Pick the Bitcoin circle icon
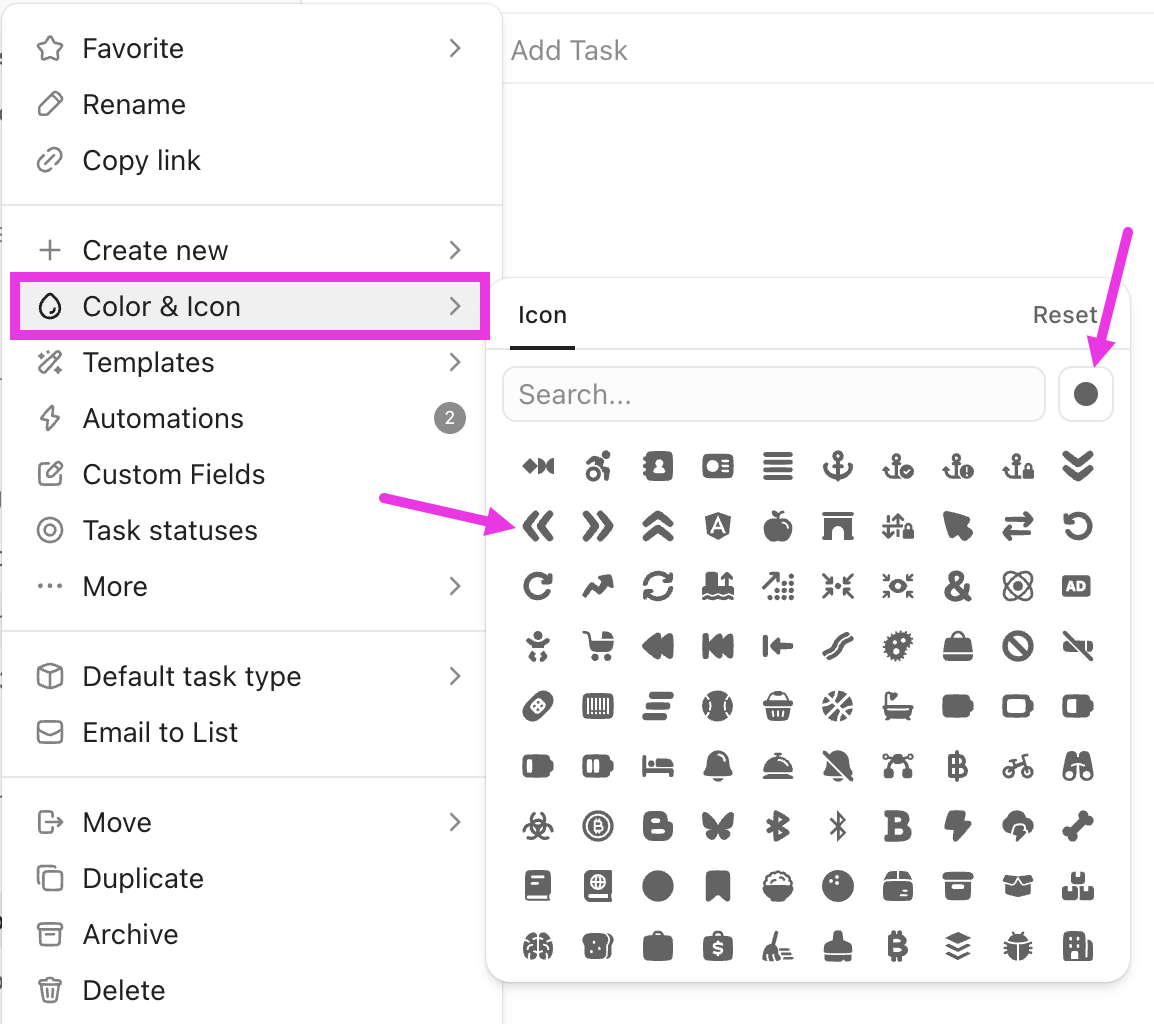 click(598, 826)
